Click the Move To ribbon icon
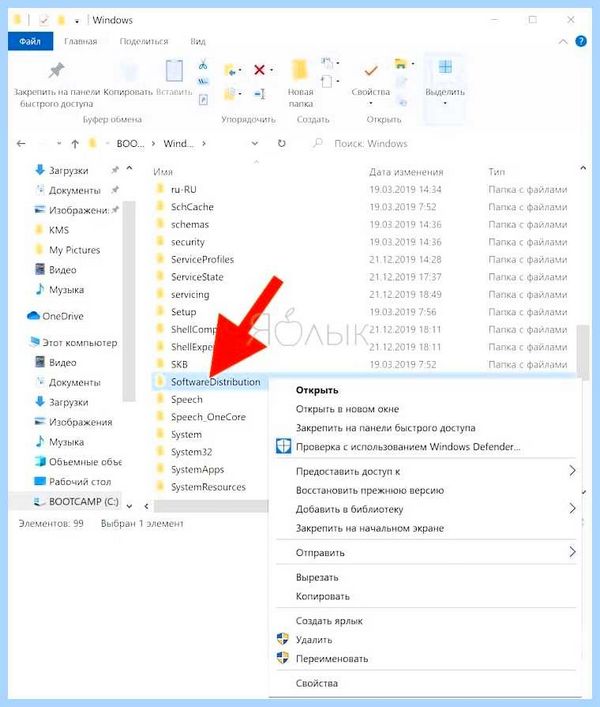The width and height of the screenshot is (600, 707). pyautogui.click(x=230, y=70)
